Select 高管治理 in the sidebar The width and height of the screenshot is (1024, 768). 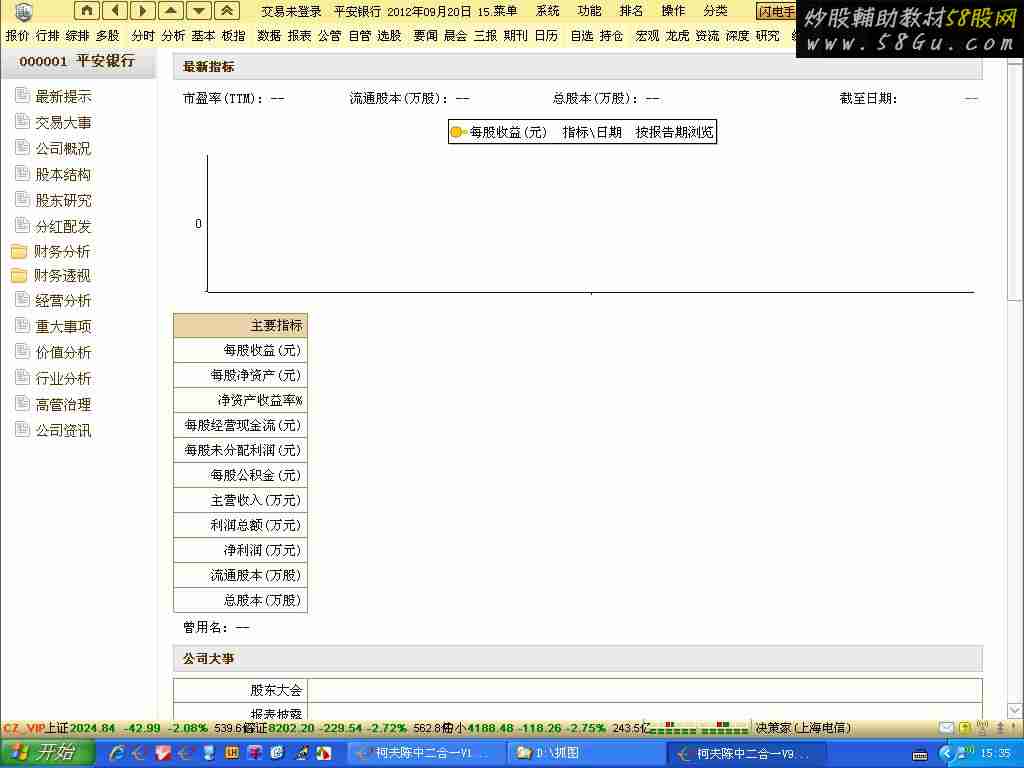(63, 404)
